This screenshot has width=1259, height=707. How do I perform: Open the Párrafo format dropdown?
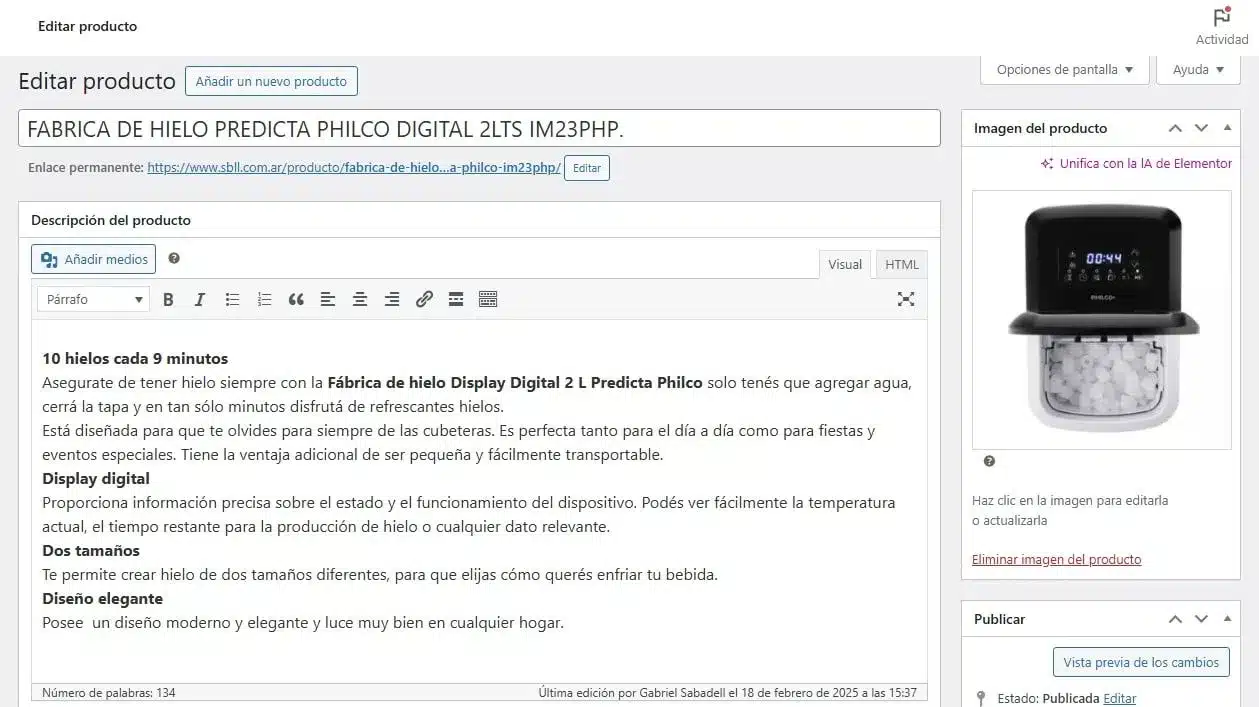[93, 299]
